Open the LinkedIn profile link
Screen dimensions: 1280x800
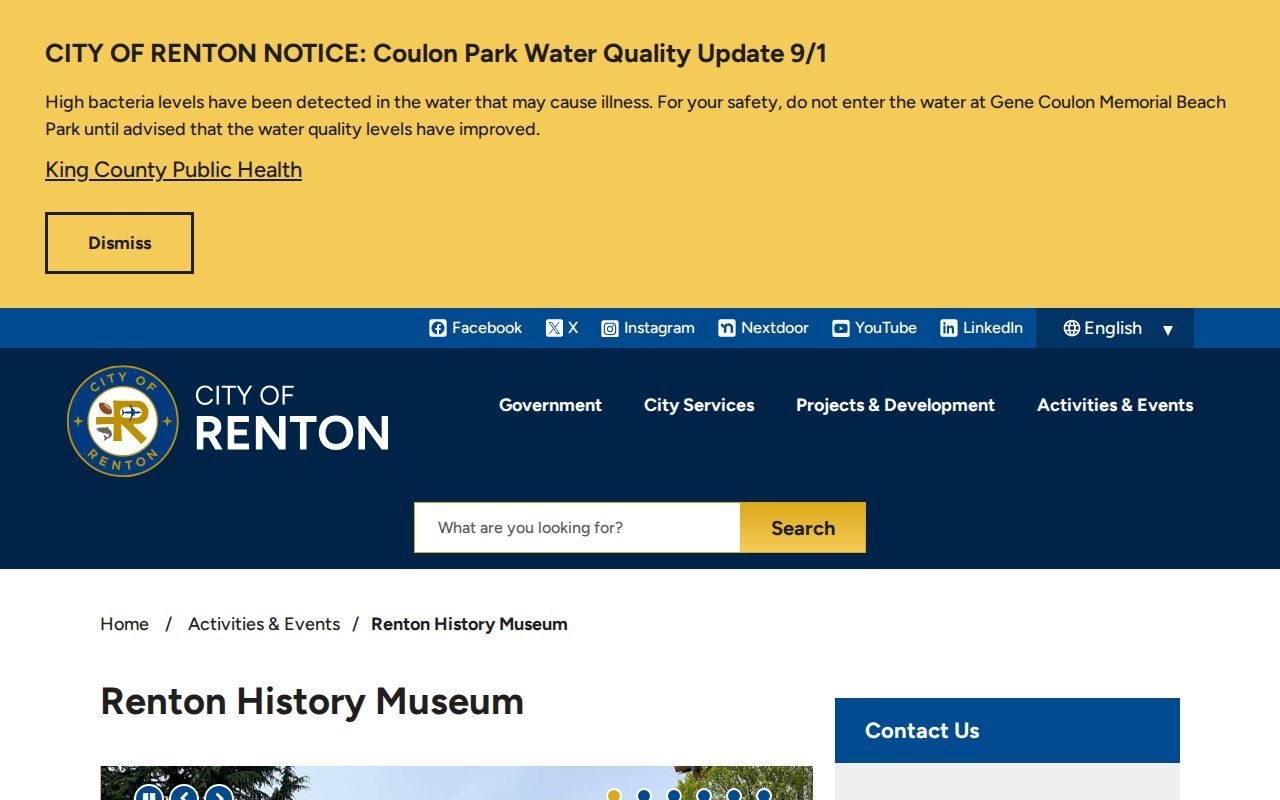click(982, 328)
